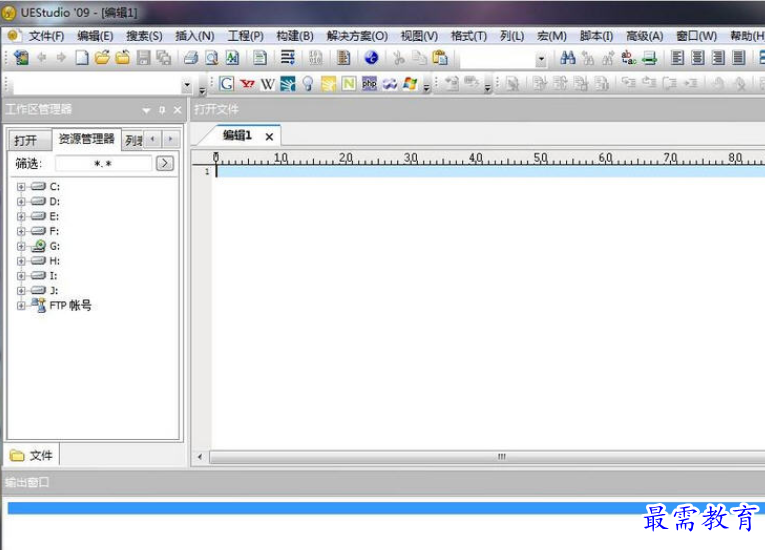Open workspace manager panel menu arrow
Viewport: 765px width, 550px height.
pyautogui.click(x=146, y=111)
